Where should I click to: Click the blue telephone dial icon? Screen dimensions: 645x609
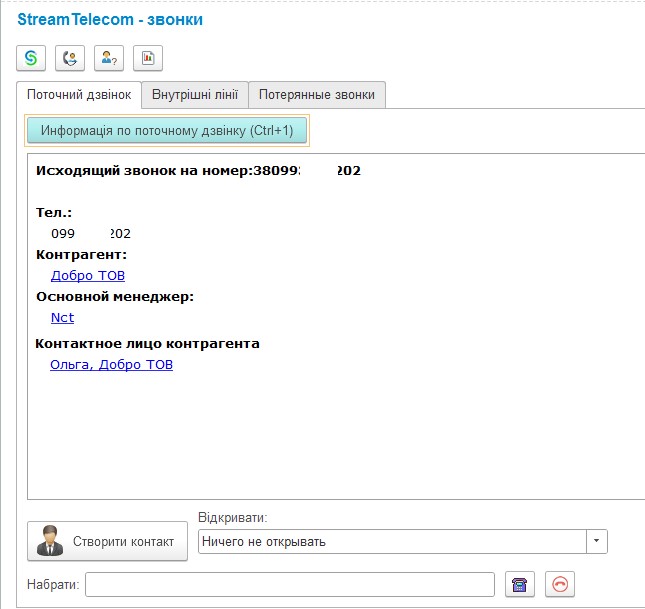[520, 584]
